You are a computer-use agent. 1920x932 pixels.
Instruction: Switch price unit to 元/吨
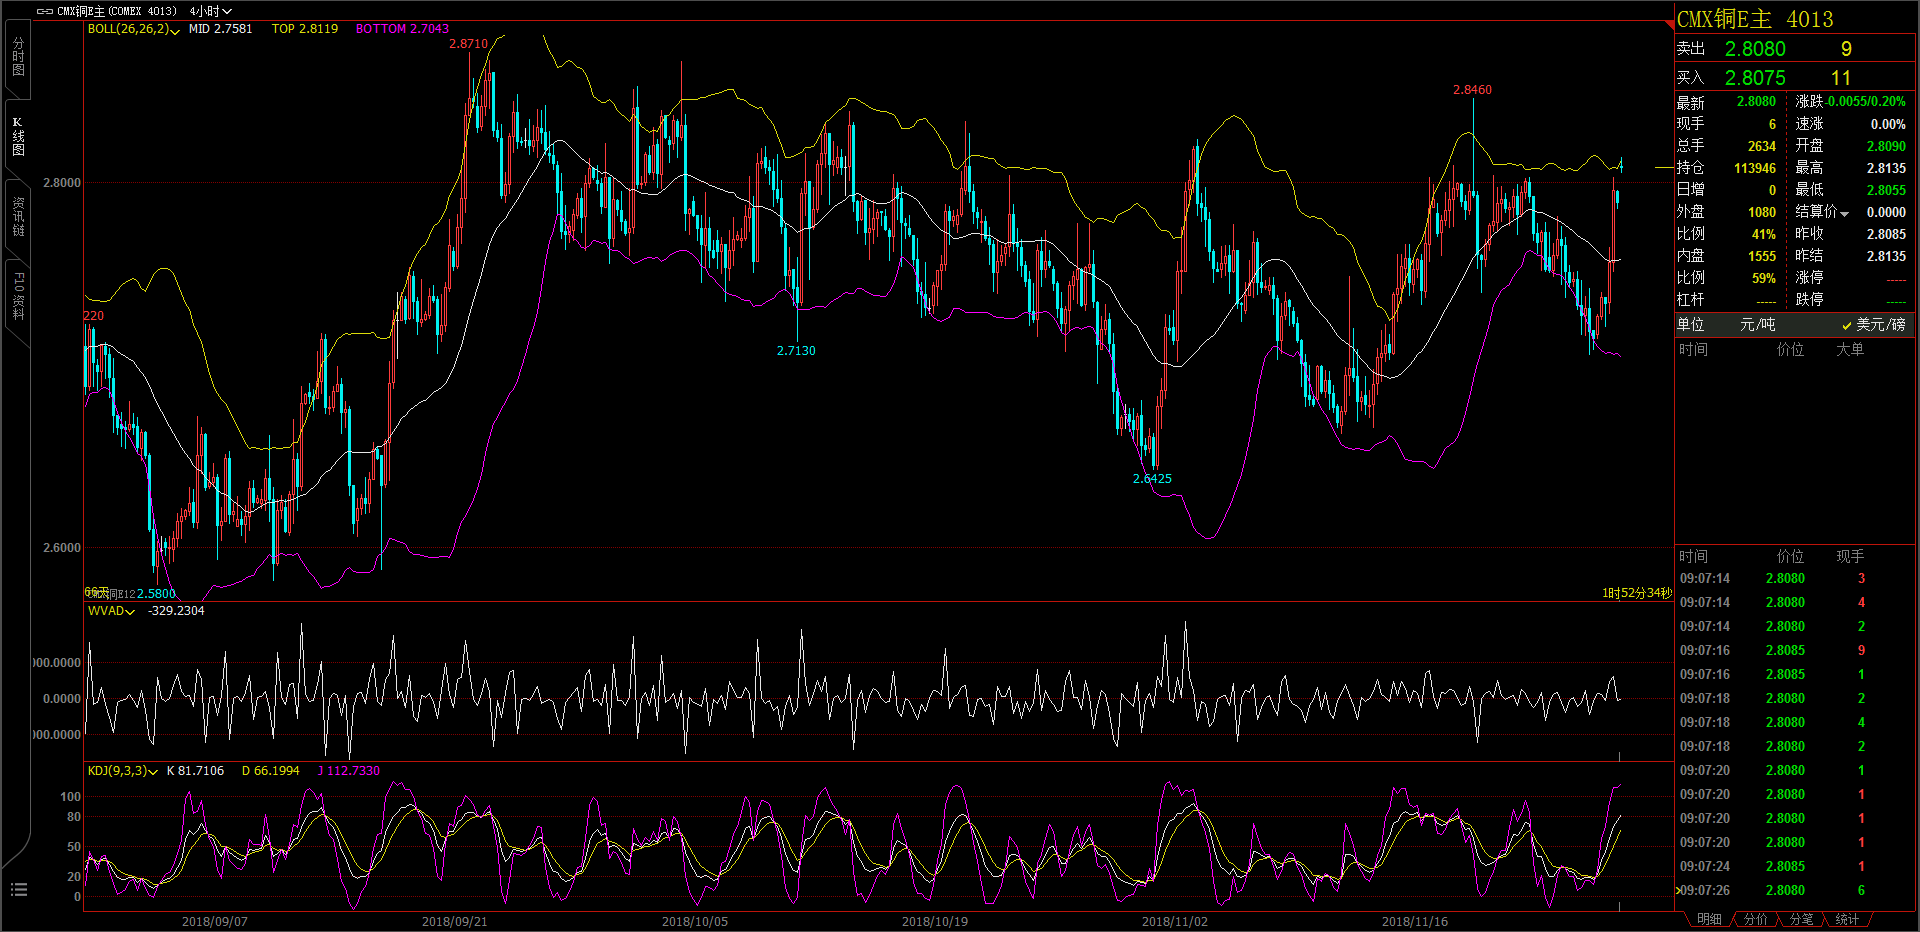pos(1757,324)
